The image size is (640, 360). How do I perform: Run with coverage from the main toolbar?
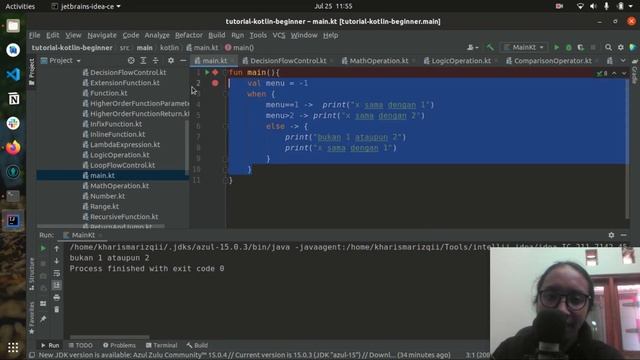coord(580,47)
